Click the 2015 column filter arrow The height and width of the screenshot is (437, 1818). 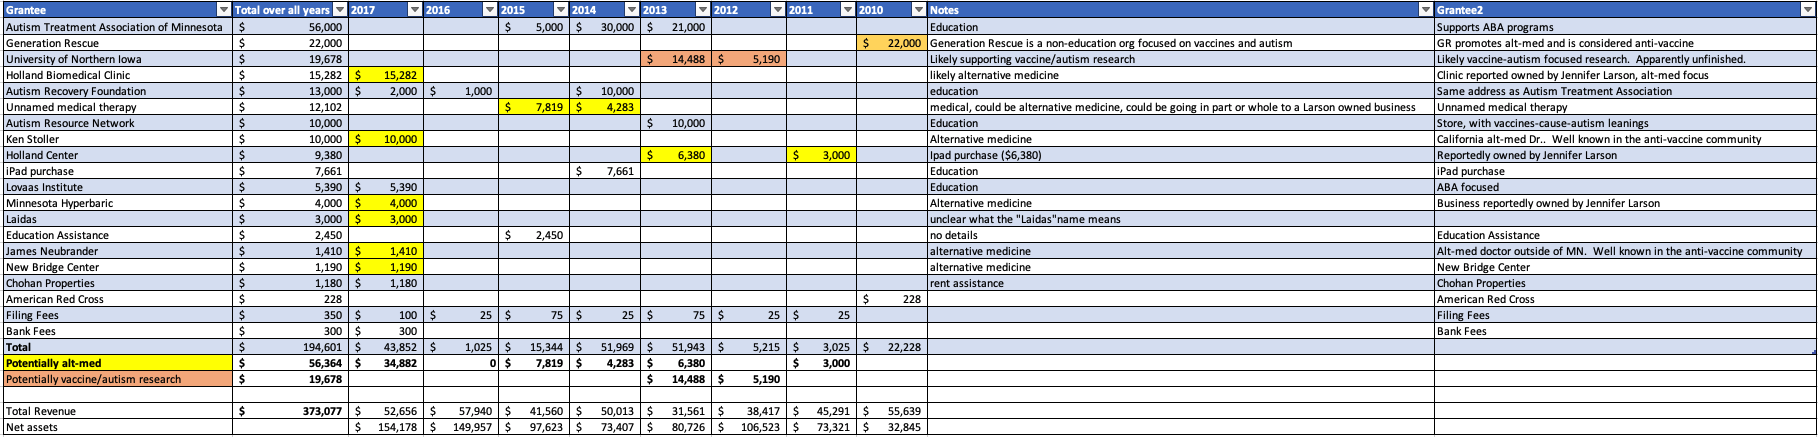click(x=561, y=10)
